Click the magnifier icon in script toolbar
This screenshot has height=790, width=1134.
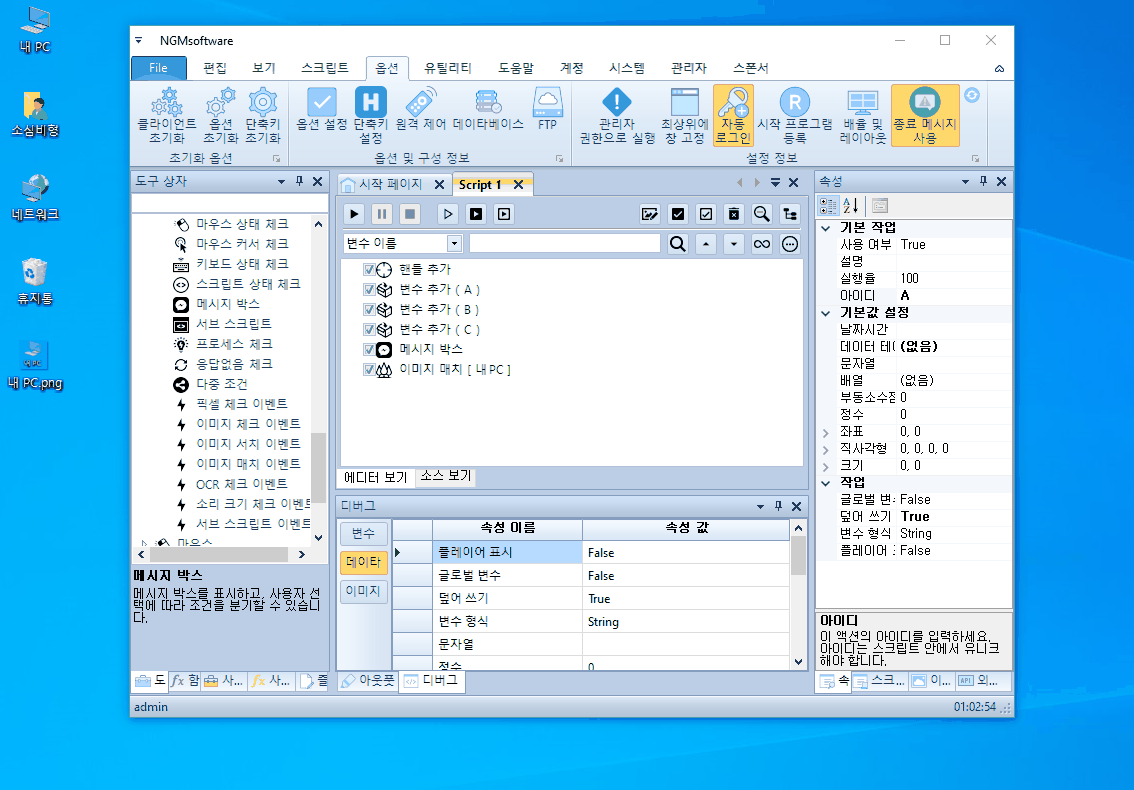762,214
